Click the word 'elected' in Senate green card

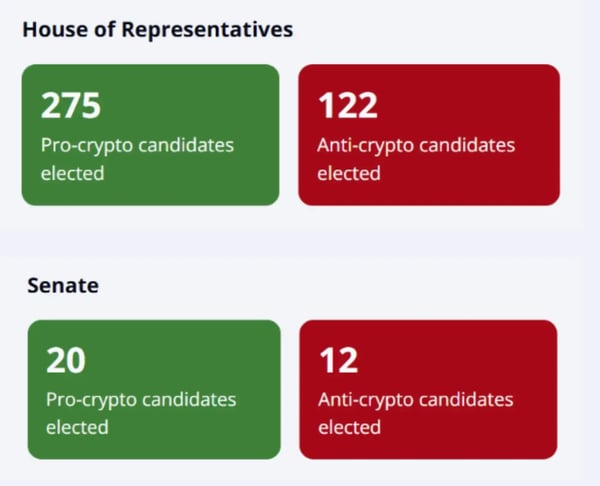point(77,427)
